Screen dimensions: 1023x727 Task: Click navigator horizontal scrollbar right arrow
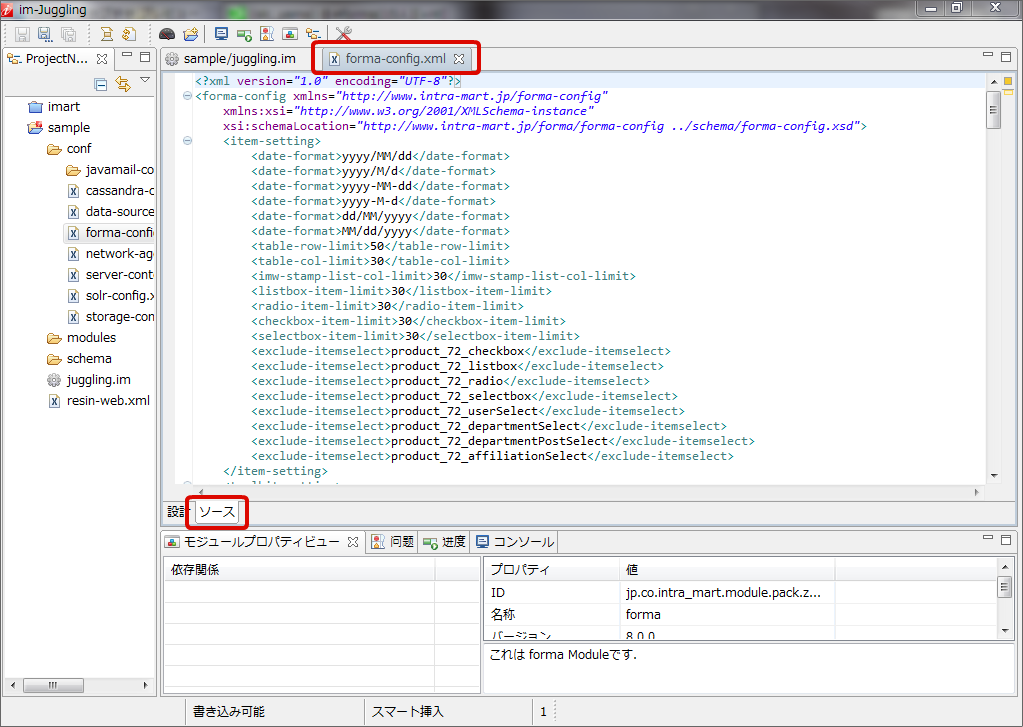pos(145,685)
